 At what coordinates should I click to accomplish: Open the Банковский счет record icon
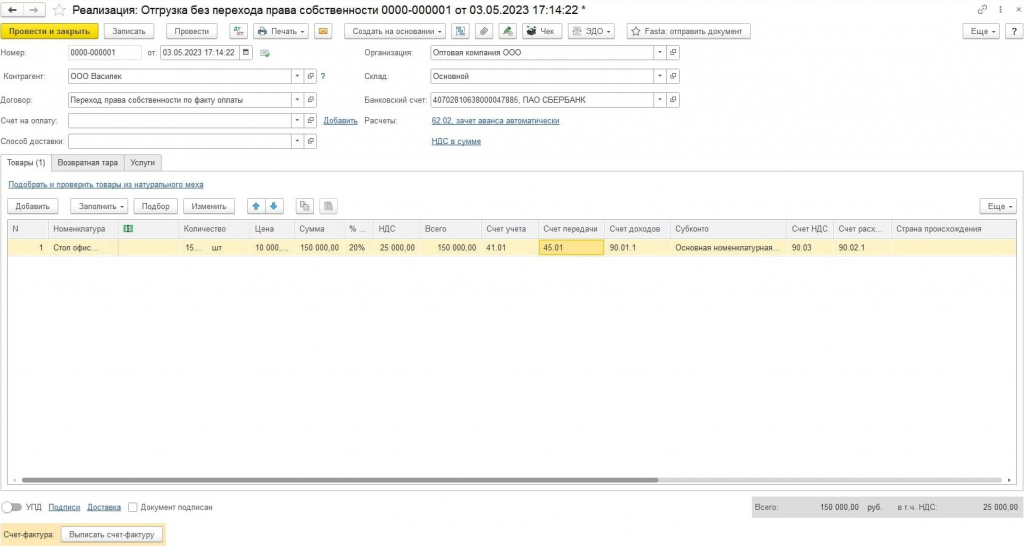tap(673, 100)
